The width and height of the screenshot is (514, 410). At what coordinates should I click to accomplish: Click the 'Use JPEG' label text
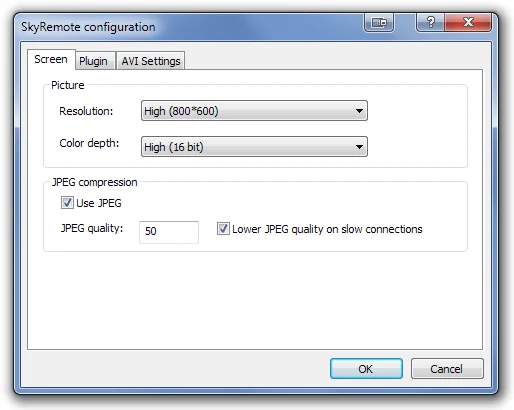click(x=99, y=203)
